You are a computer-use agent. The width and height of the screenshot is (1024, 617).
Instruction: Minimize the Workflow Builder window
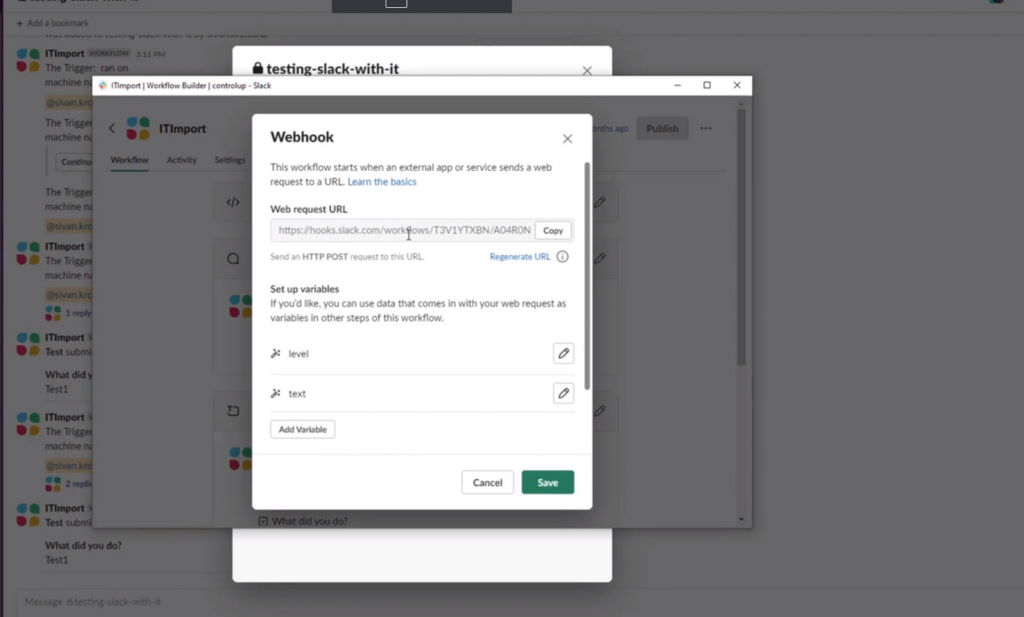coord(677,86)
